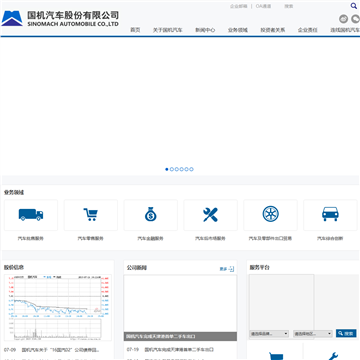Open the region selection dropdown
This screenshot has height=360, width=360.
[313, 333]
